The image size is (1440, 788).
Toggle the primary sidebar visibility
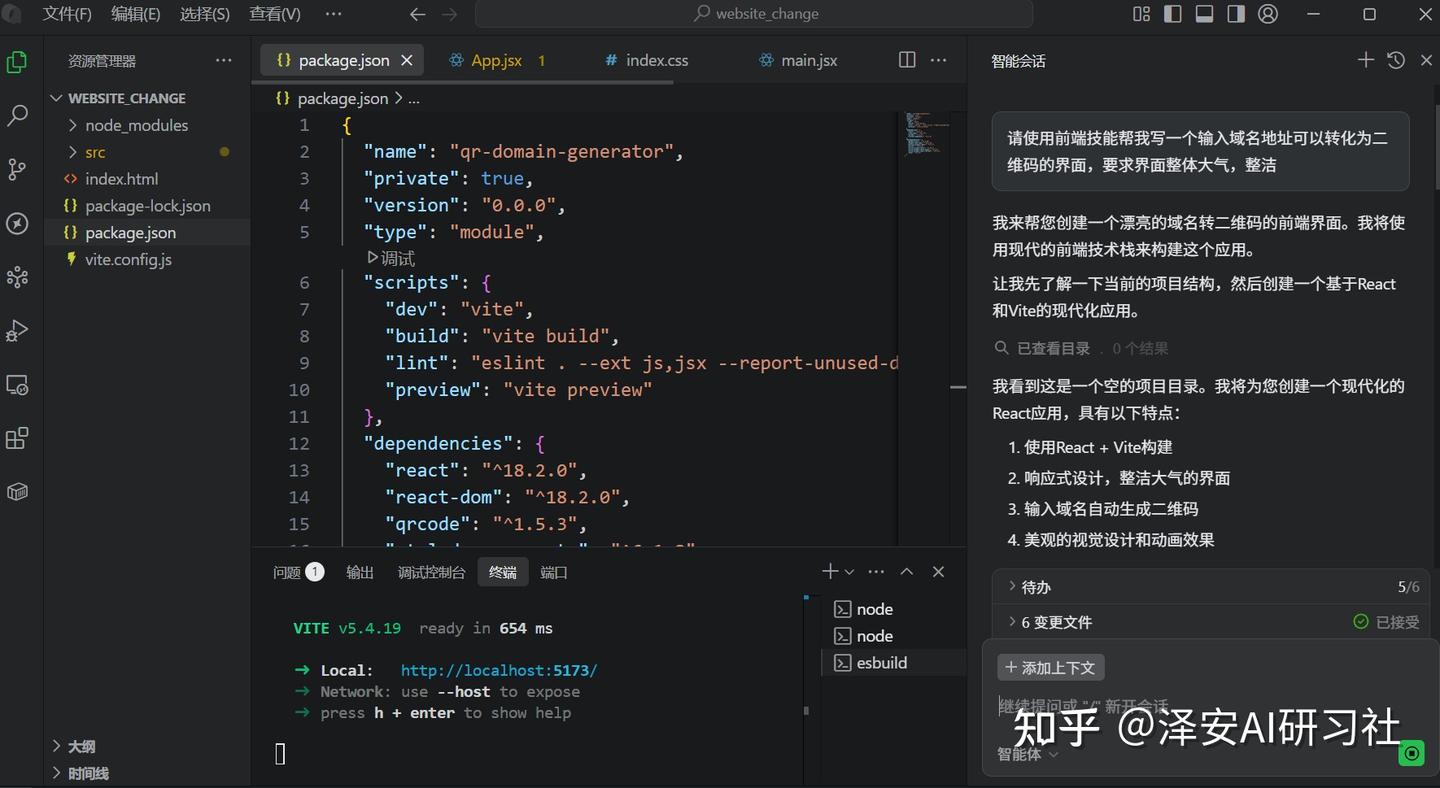tap(1171, 13)
